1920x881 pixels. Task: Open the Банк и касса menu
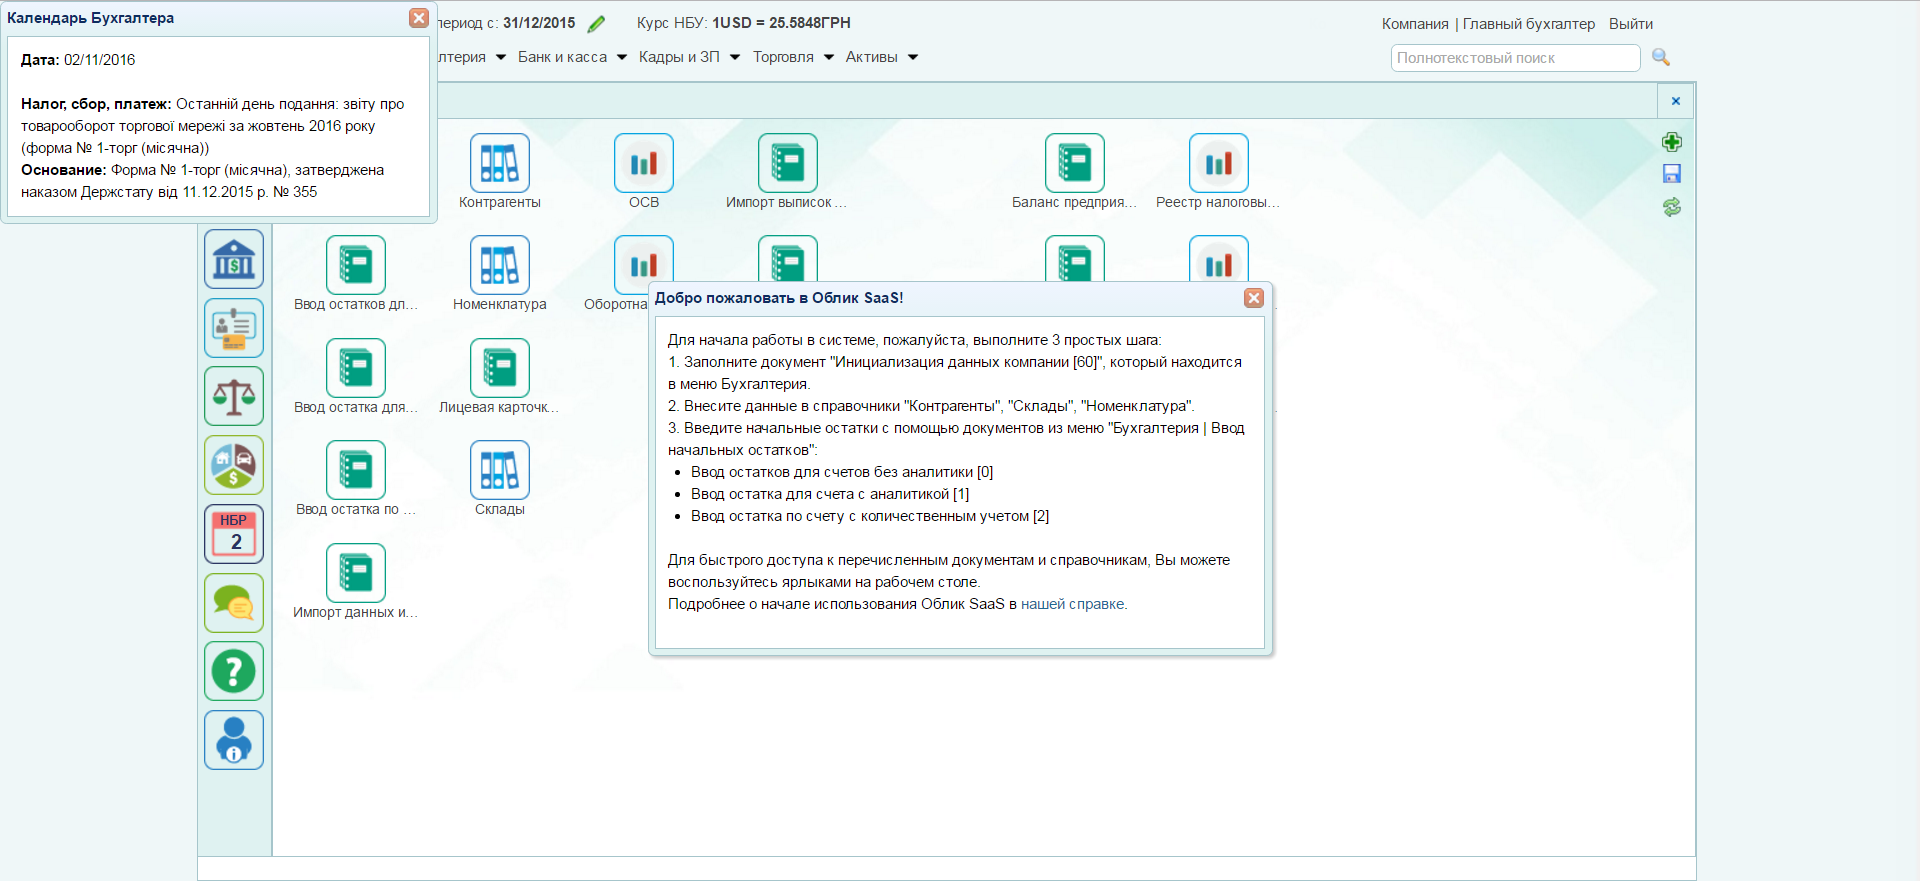[572, 57]
